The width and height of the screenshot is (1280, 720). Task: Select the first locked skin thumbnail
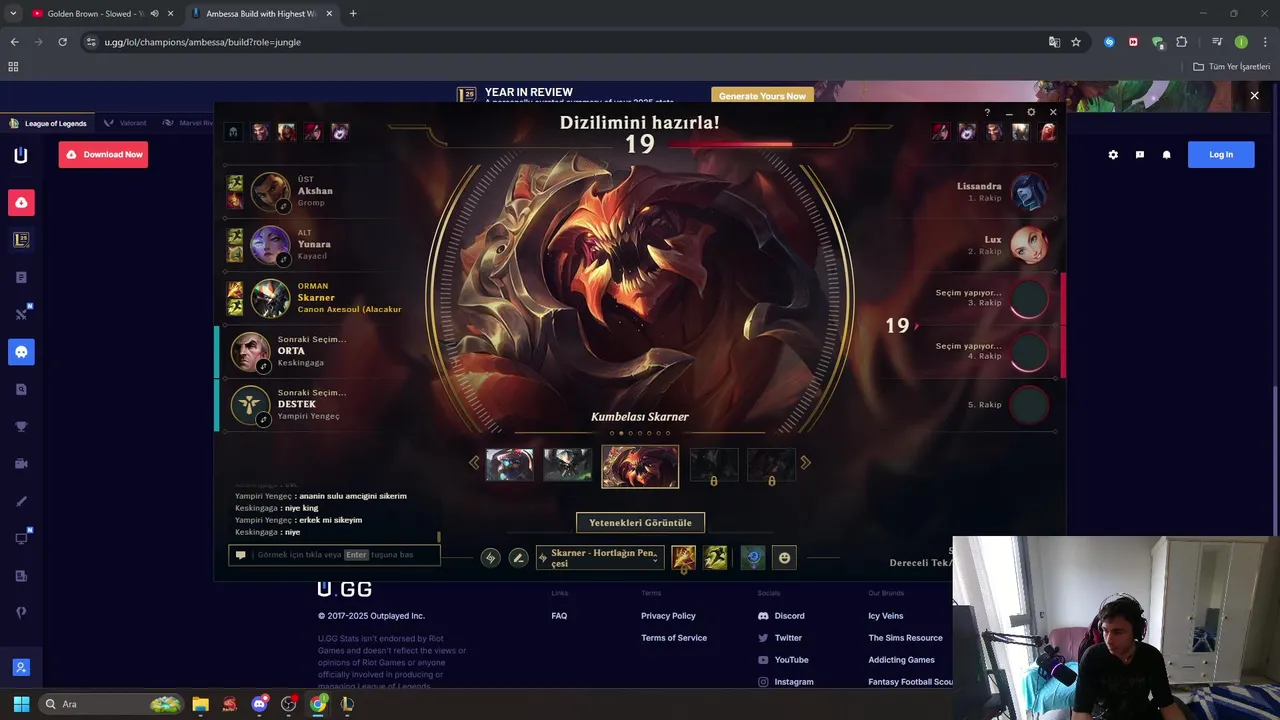(x=714, y=465)
